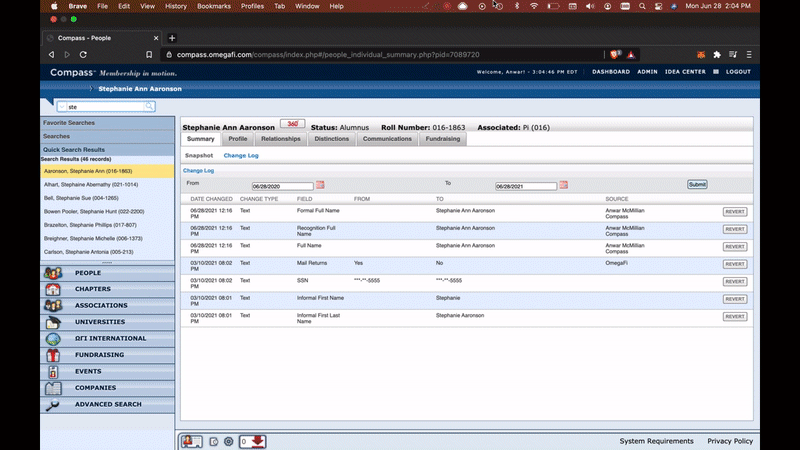
Task: Click the Brave Rewards triangle icon
Action: click(631, 55)
